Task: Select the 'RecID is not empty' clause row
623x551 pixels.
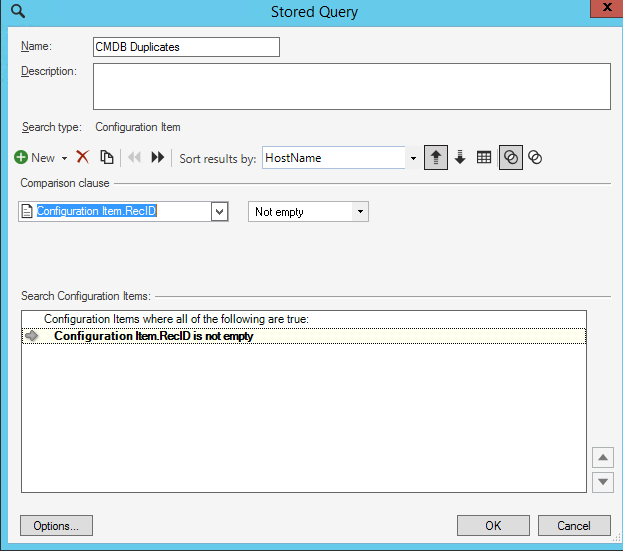Action: point(153,337)
